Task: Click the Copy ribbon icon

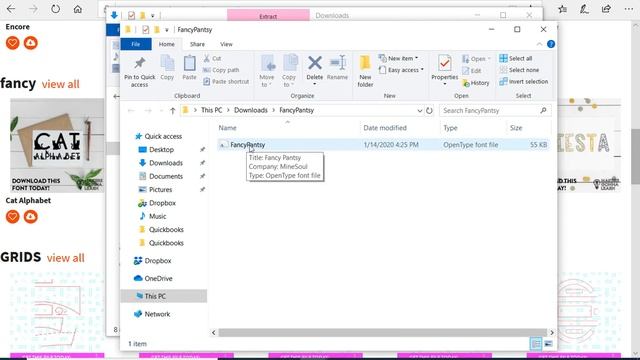Action: (167, 68)
